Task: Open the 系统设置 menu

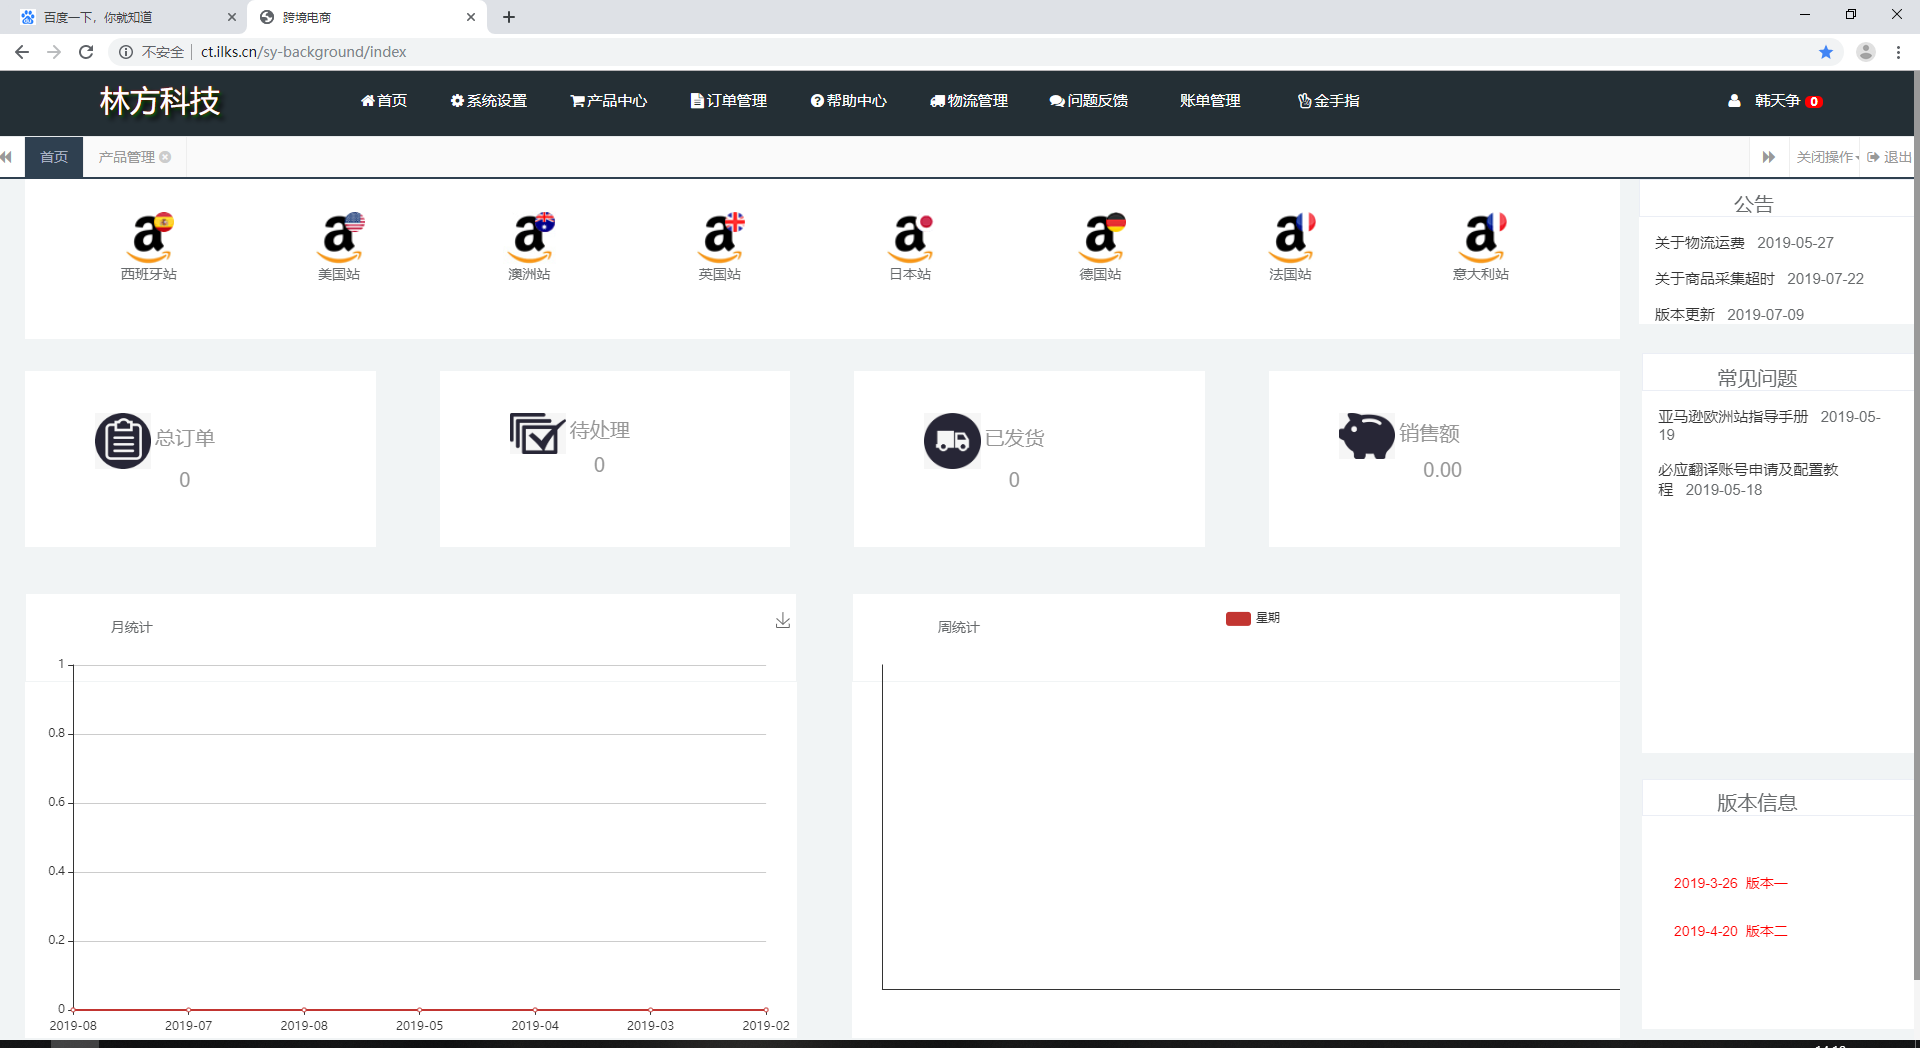Action: [x=489, y=101]
